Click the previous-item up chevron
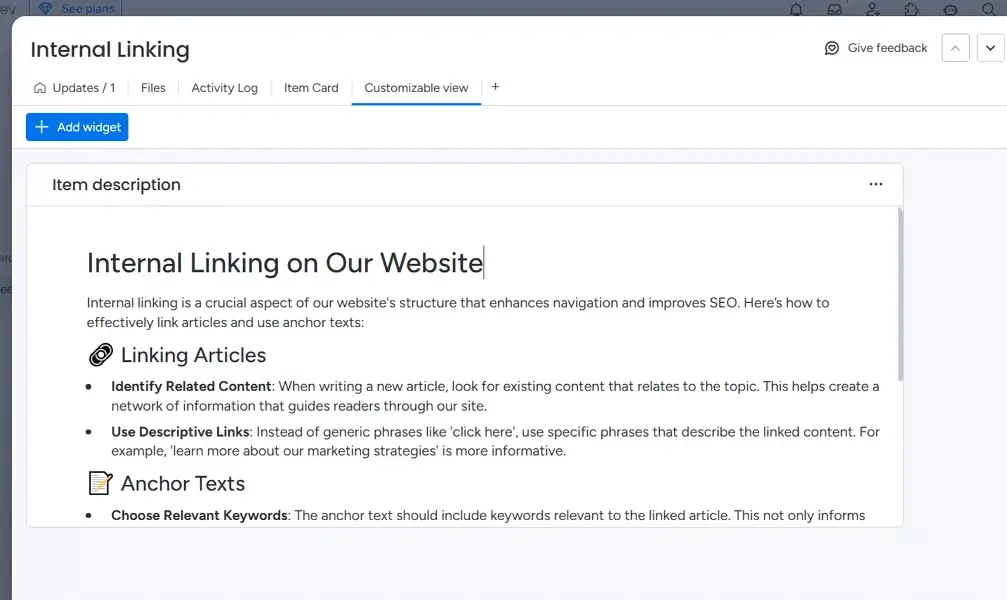 pos(955,47)
